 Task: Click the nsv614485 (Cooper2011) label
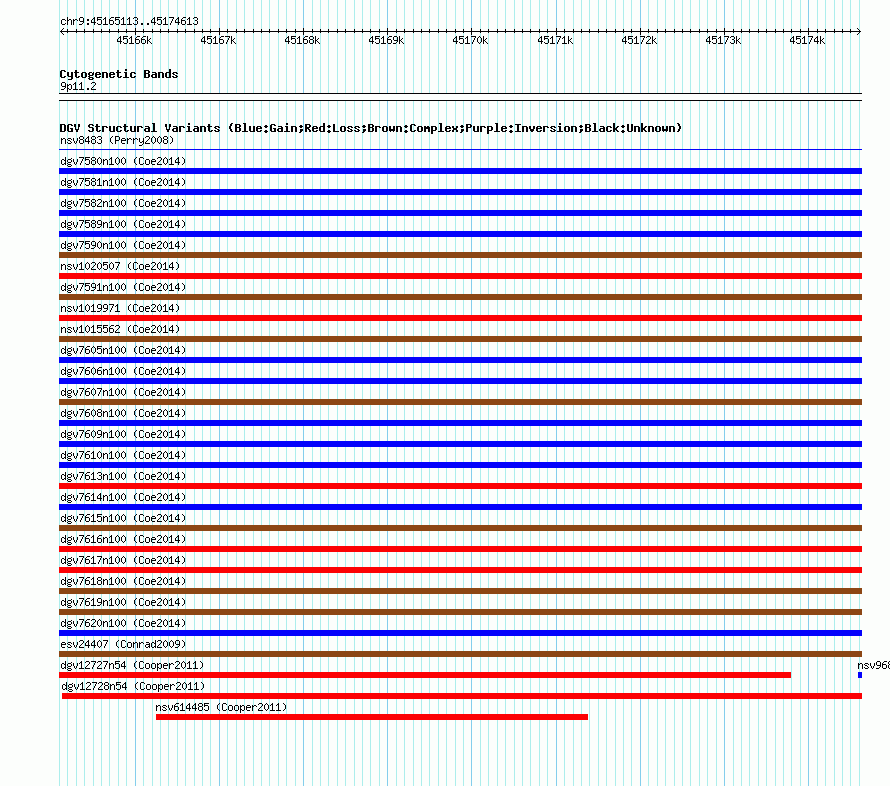coord(221,707)
